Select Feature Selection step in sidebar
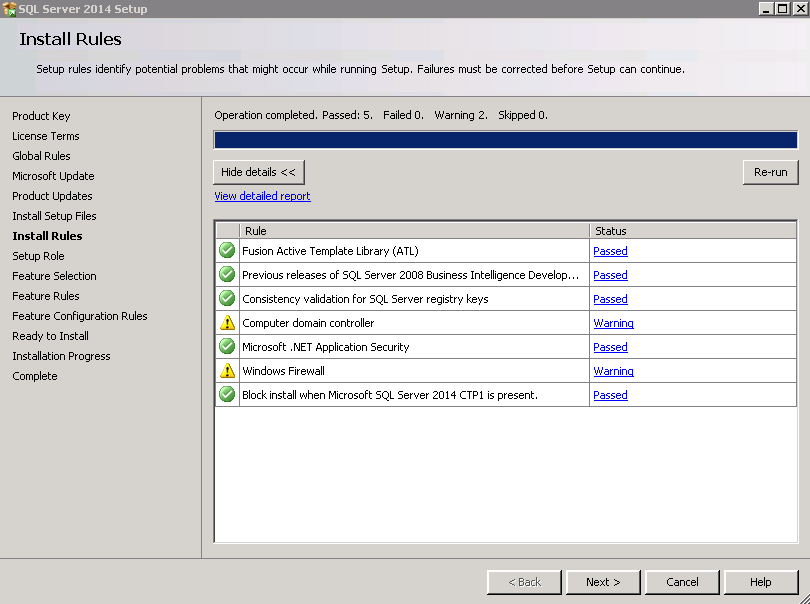The height and width of the screenshot is (604, 810). 54,276
